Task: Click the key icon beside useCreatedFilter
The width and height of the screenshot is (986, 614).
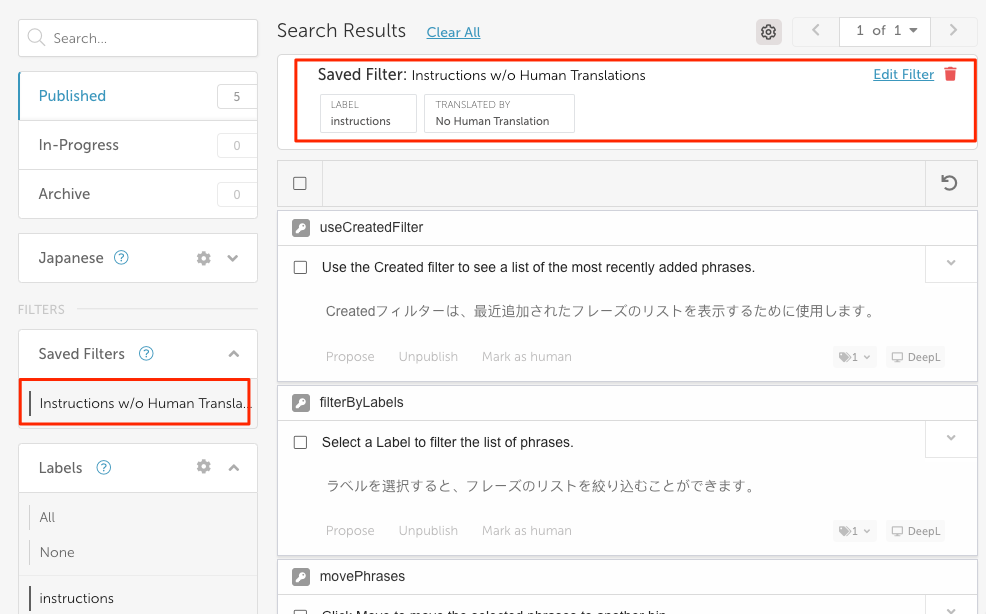Action: [x=300, y=228]
